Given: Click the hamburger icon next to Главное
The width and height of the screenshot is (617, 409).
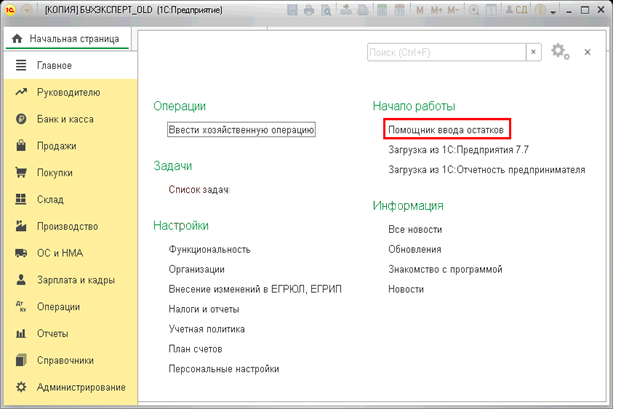Looking at the screenshot, I should pyautogui.click(x=21, y=65).
